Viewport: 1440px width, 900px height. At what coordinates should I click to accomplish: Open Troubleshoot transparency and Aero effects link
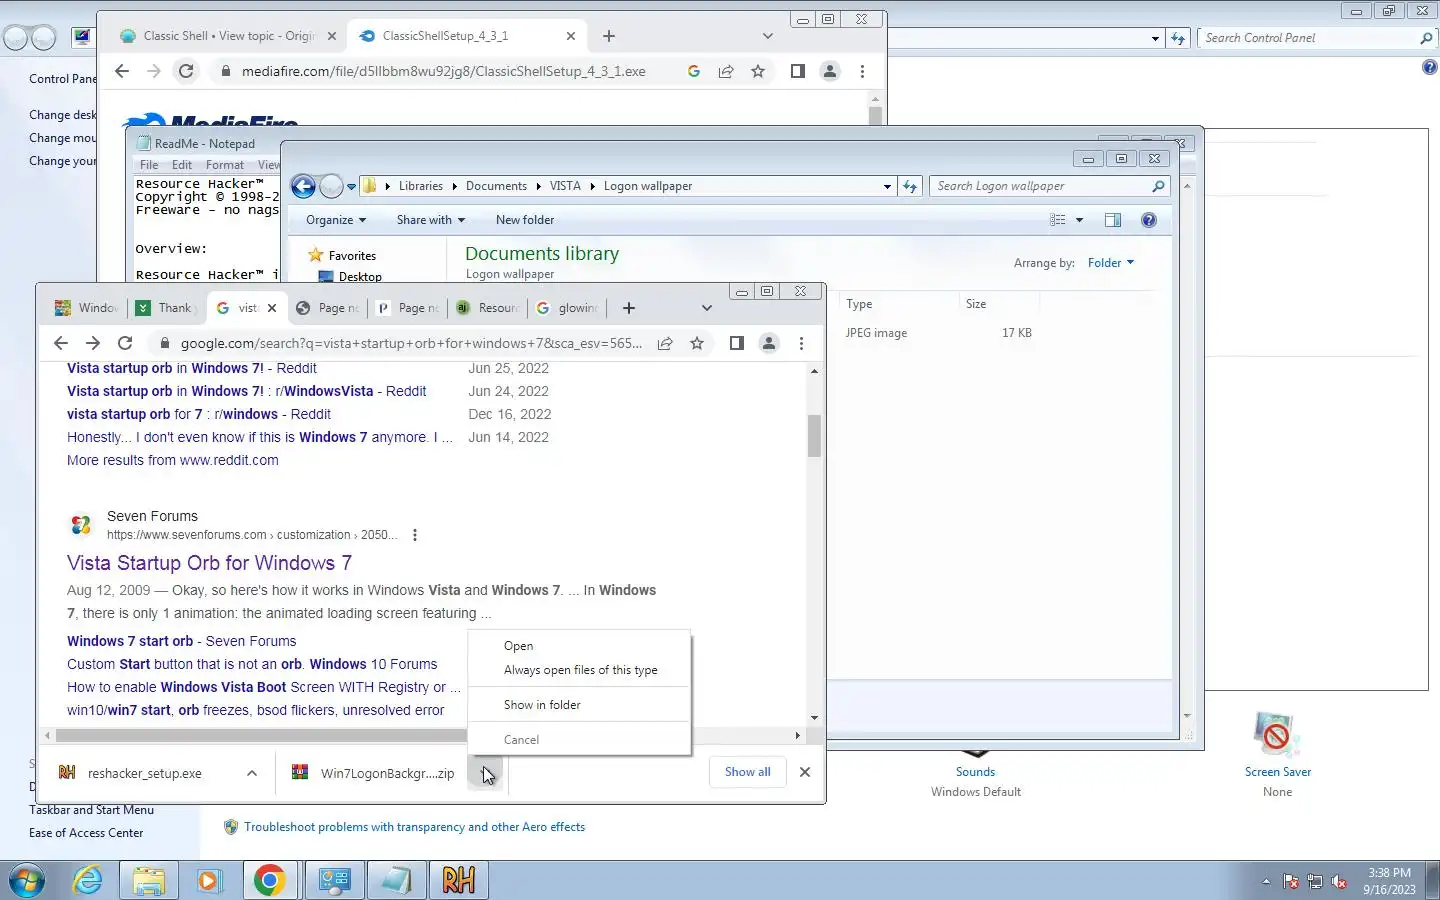pos(414,827)
